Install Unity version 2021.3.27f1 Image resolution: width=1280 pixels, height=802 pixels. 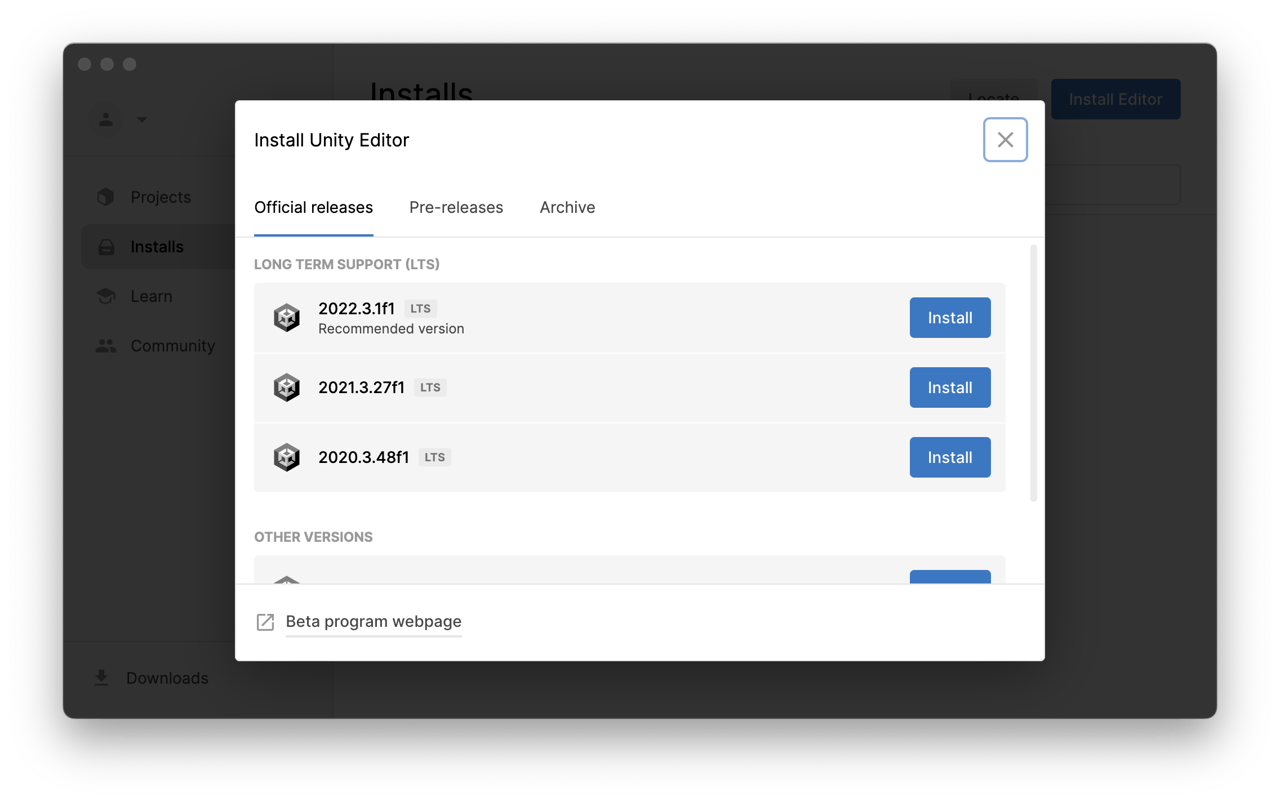point(950,388)
